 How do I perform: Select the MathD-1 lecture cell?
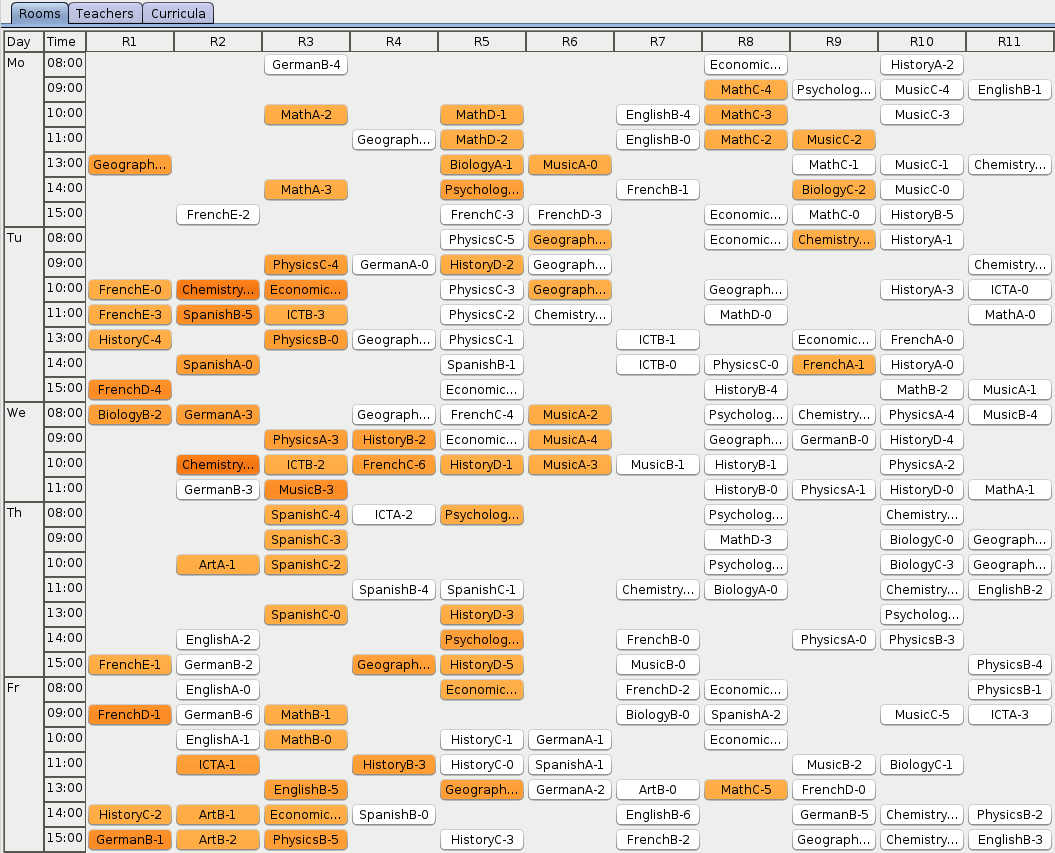[481, 115]
